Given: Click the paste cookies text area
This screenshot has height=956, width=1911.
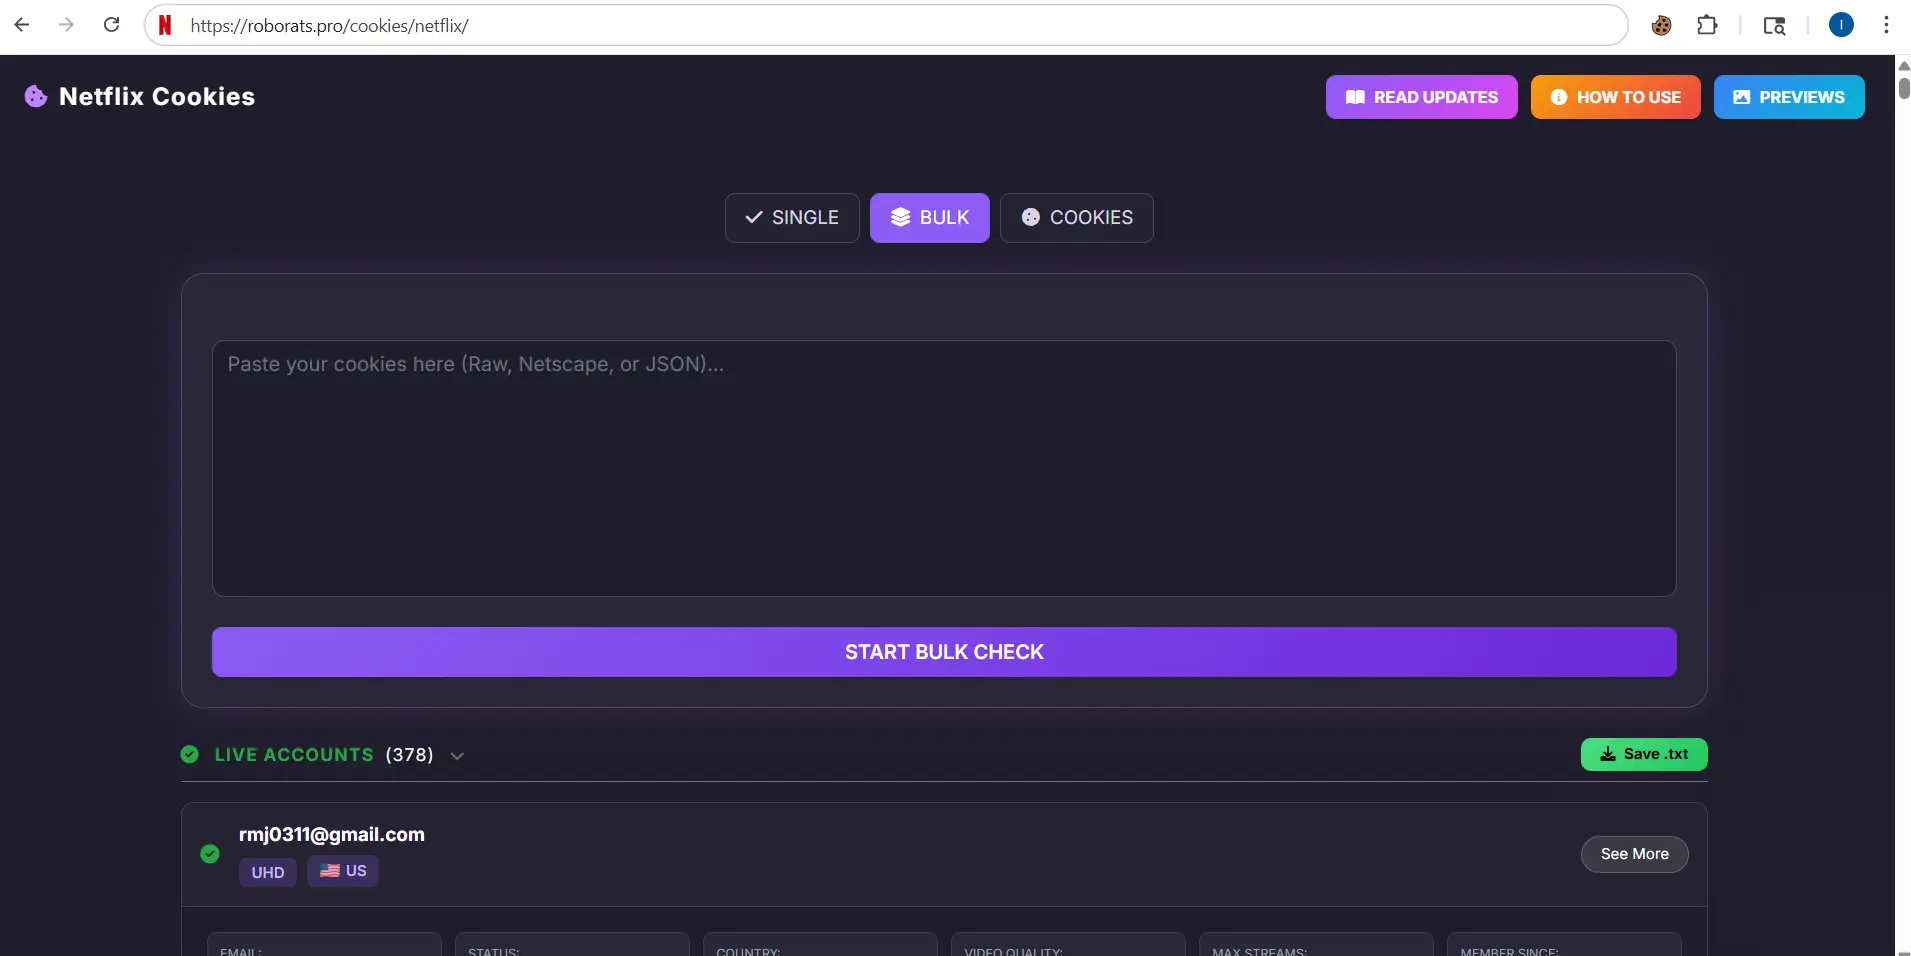Looking at the screenshot, I should 944,468.
